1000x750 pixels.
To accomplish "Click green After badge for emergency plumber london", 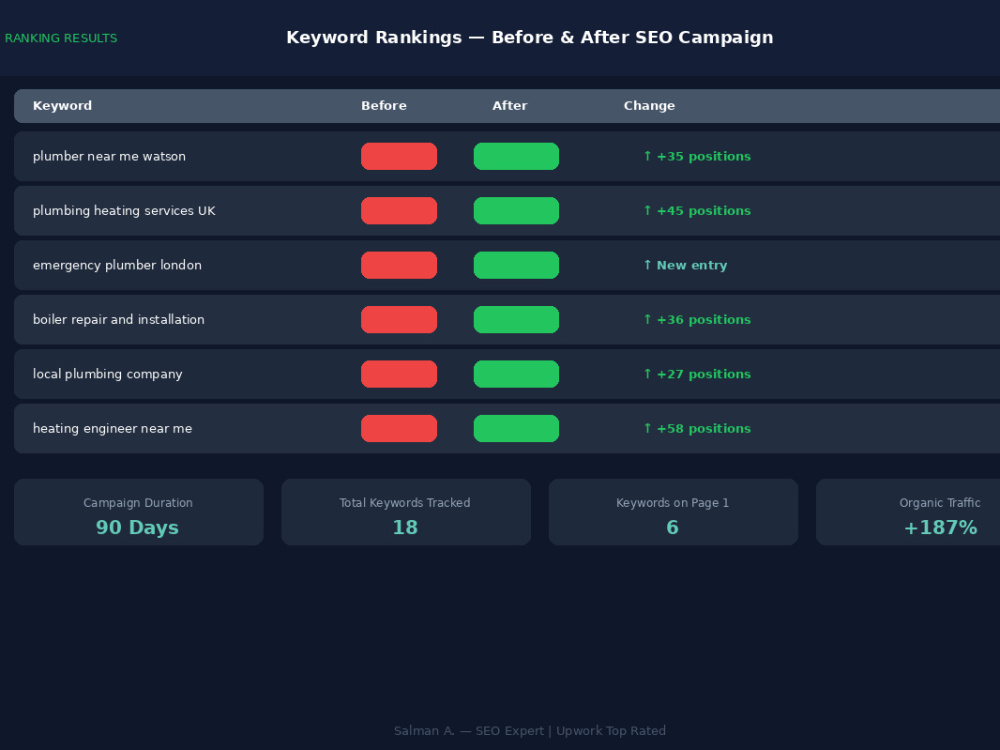I will pyautogui.click(x=517, y=265).
